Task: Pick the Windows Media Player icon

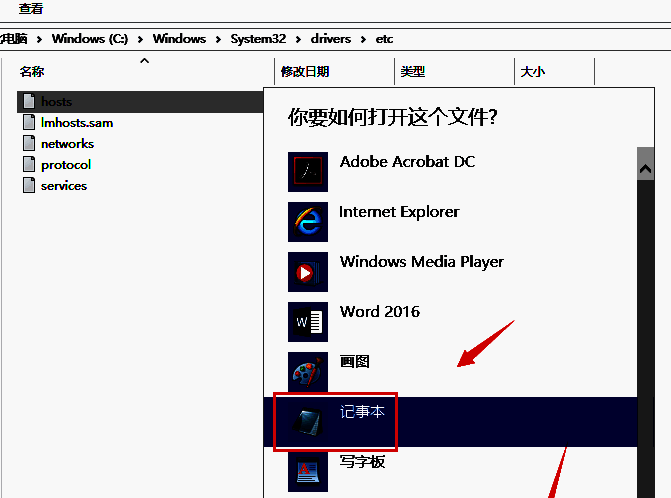Action: coord(308,272)
